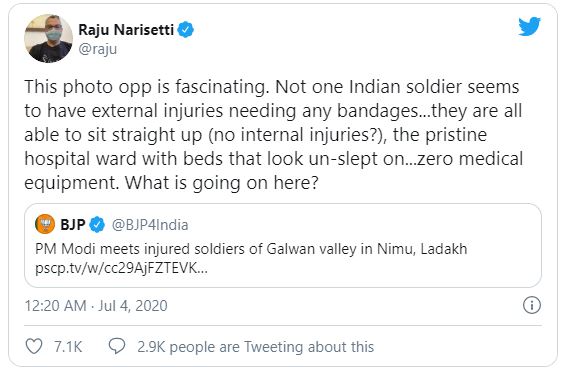
Task: Open the pscp.tv/w/cc29AjFZTEVK link
Action: coord(121,268)
